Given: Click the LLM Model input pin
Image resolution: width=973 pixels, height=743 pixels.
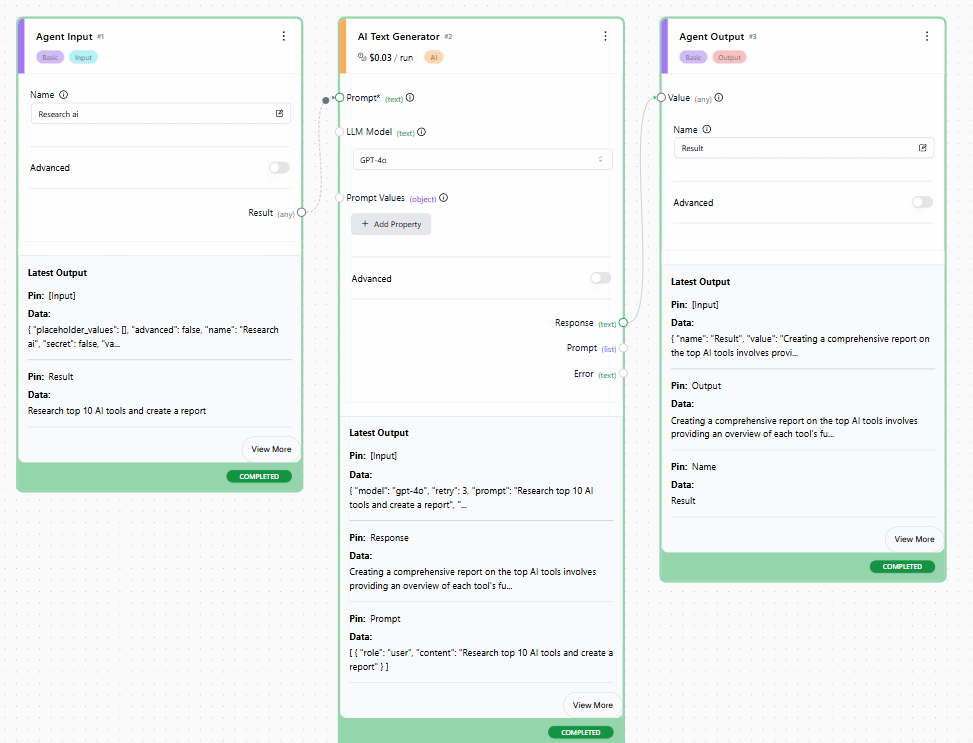Looking at the screenshot, I should [x=339, y=132].
